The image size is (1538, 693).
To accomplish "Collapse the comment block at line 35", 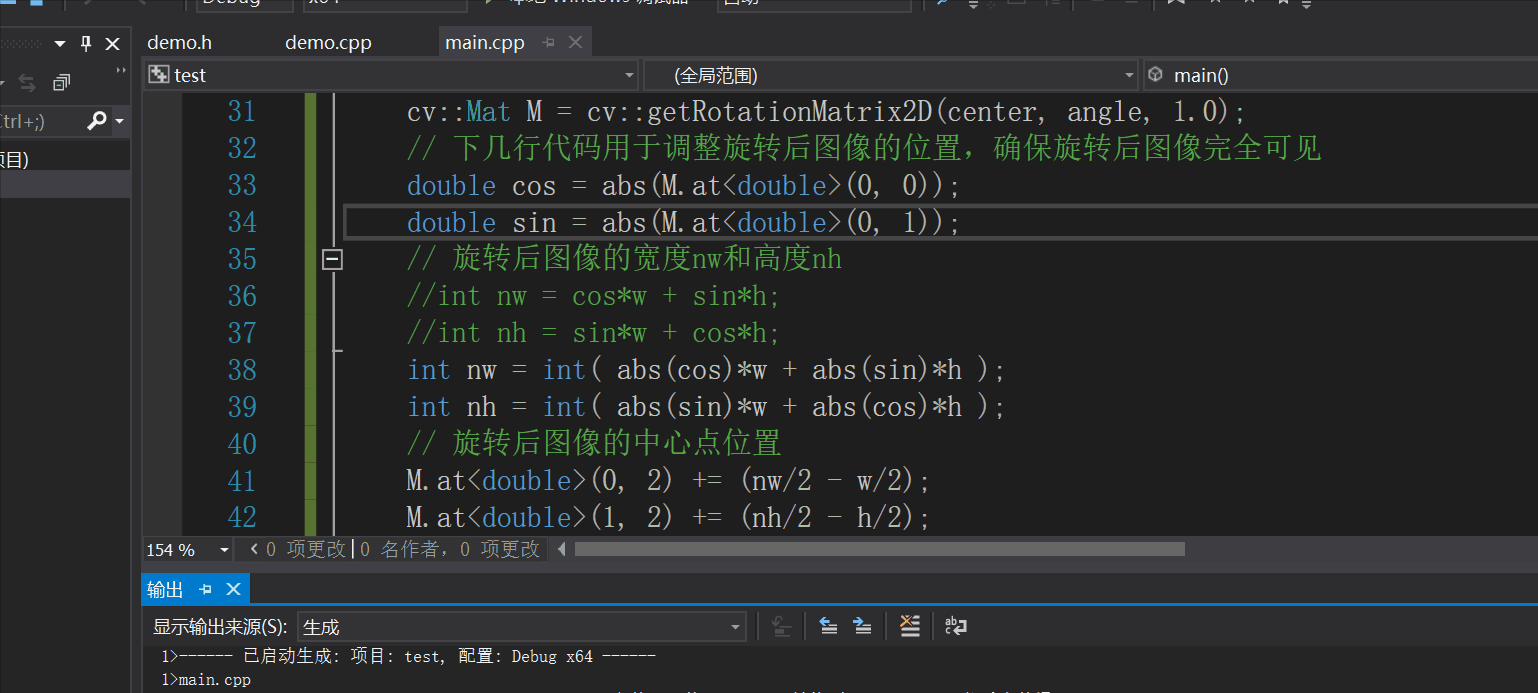I will point(332,259).
